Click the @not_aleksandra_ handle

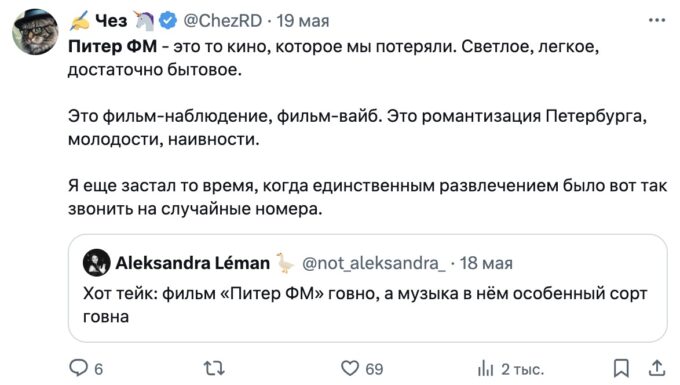[373, 263]
